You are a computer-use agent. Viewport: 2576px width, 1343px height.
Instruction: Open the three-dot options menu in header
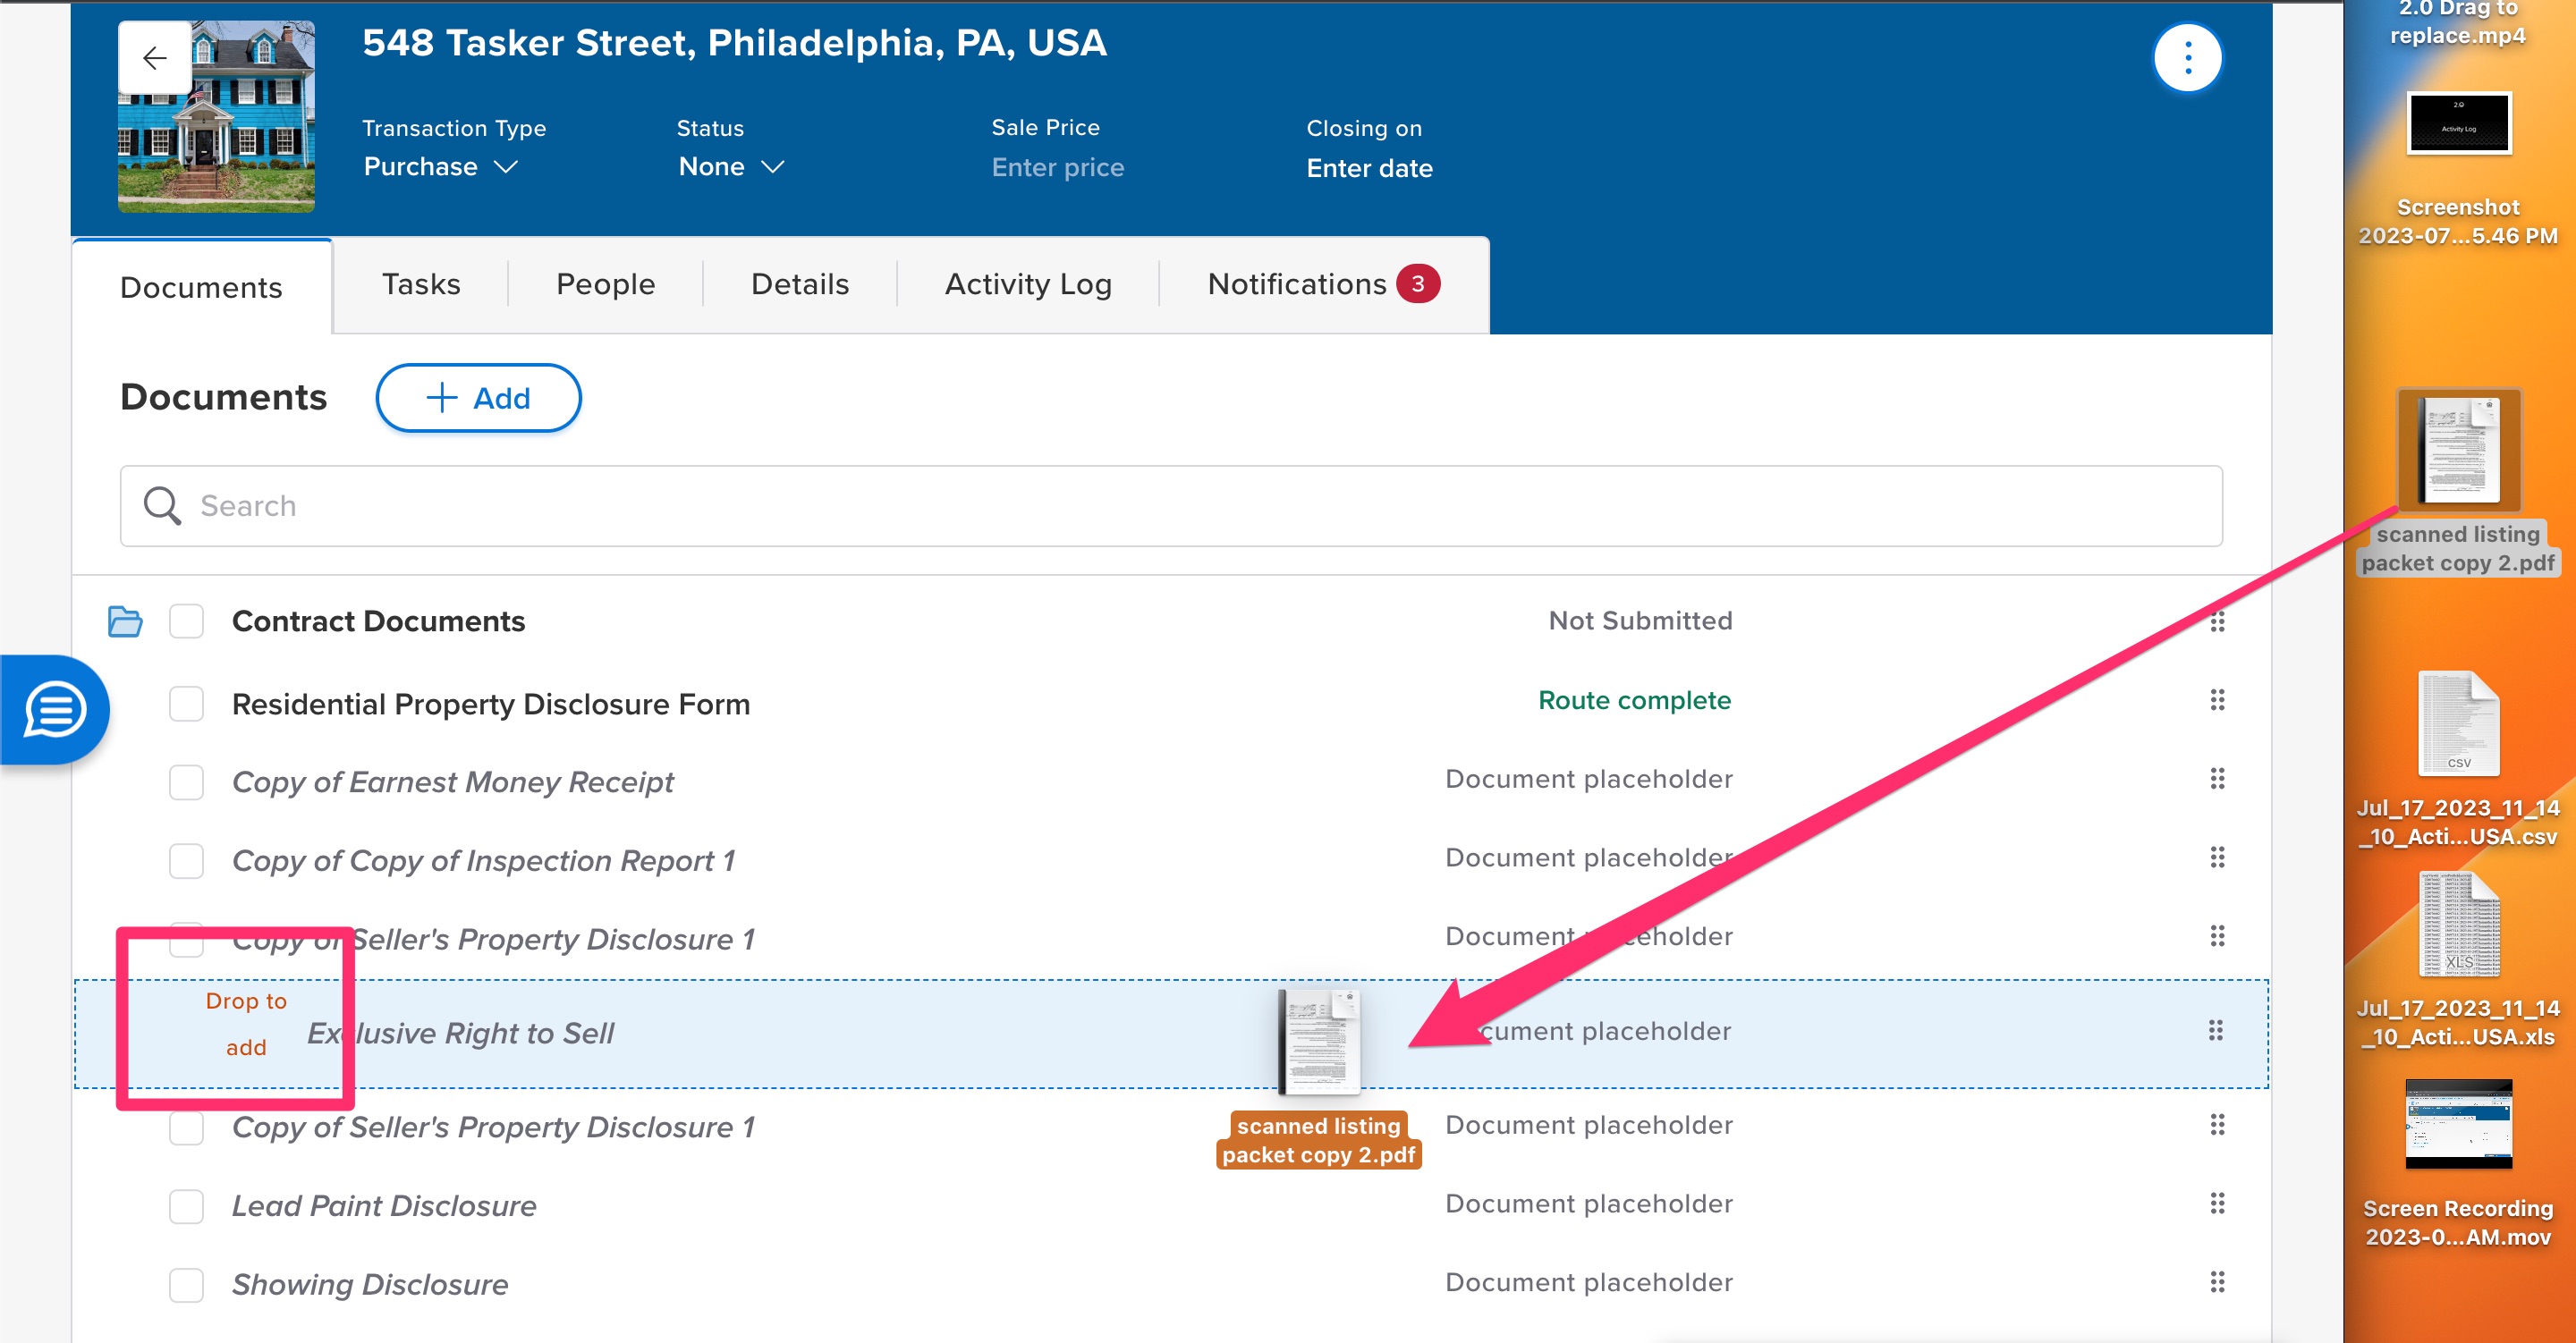coord(2187,58)
